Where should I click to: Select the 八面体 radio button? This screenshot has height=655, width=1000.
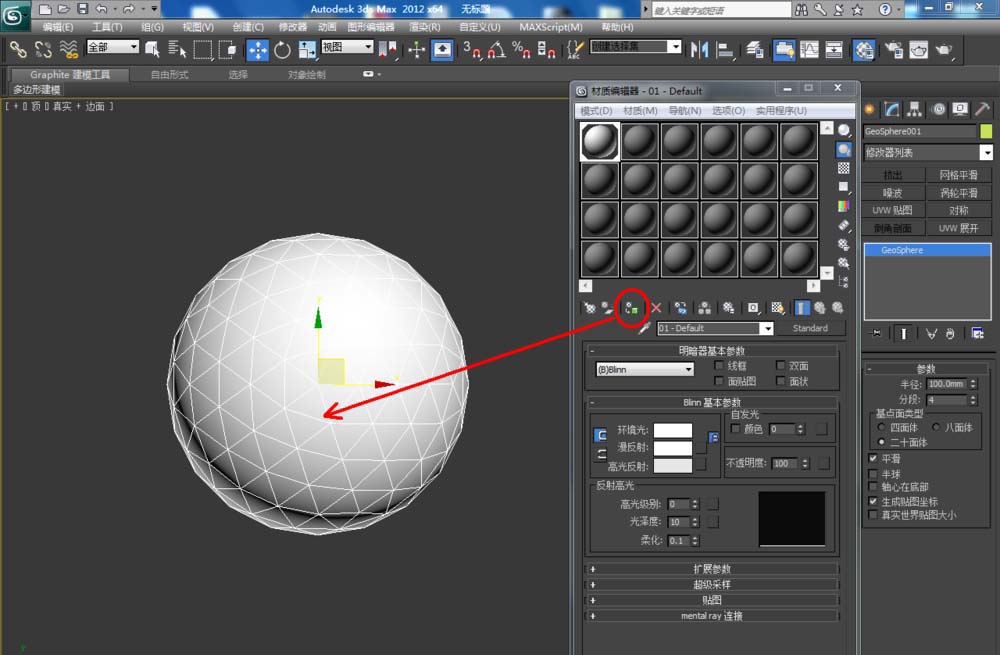[935, 427]
